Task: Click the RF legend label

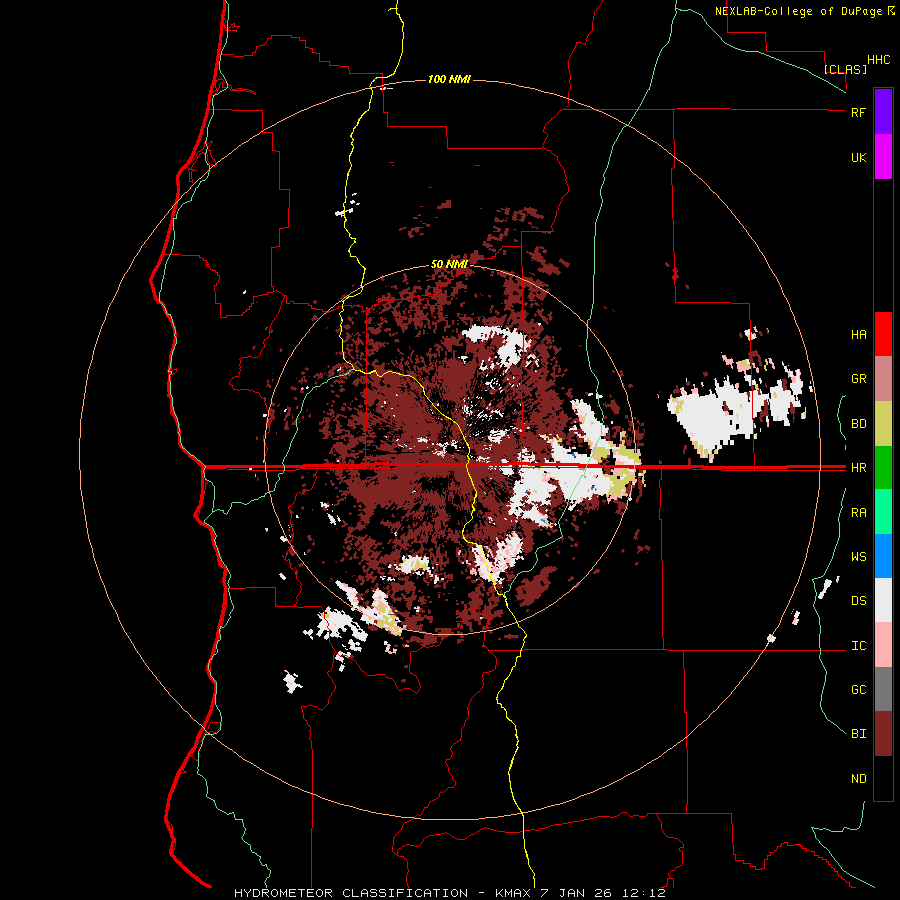Action: point(858,112)
